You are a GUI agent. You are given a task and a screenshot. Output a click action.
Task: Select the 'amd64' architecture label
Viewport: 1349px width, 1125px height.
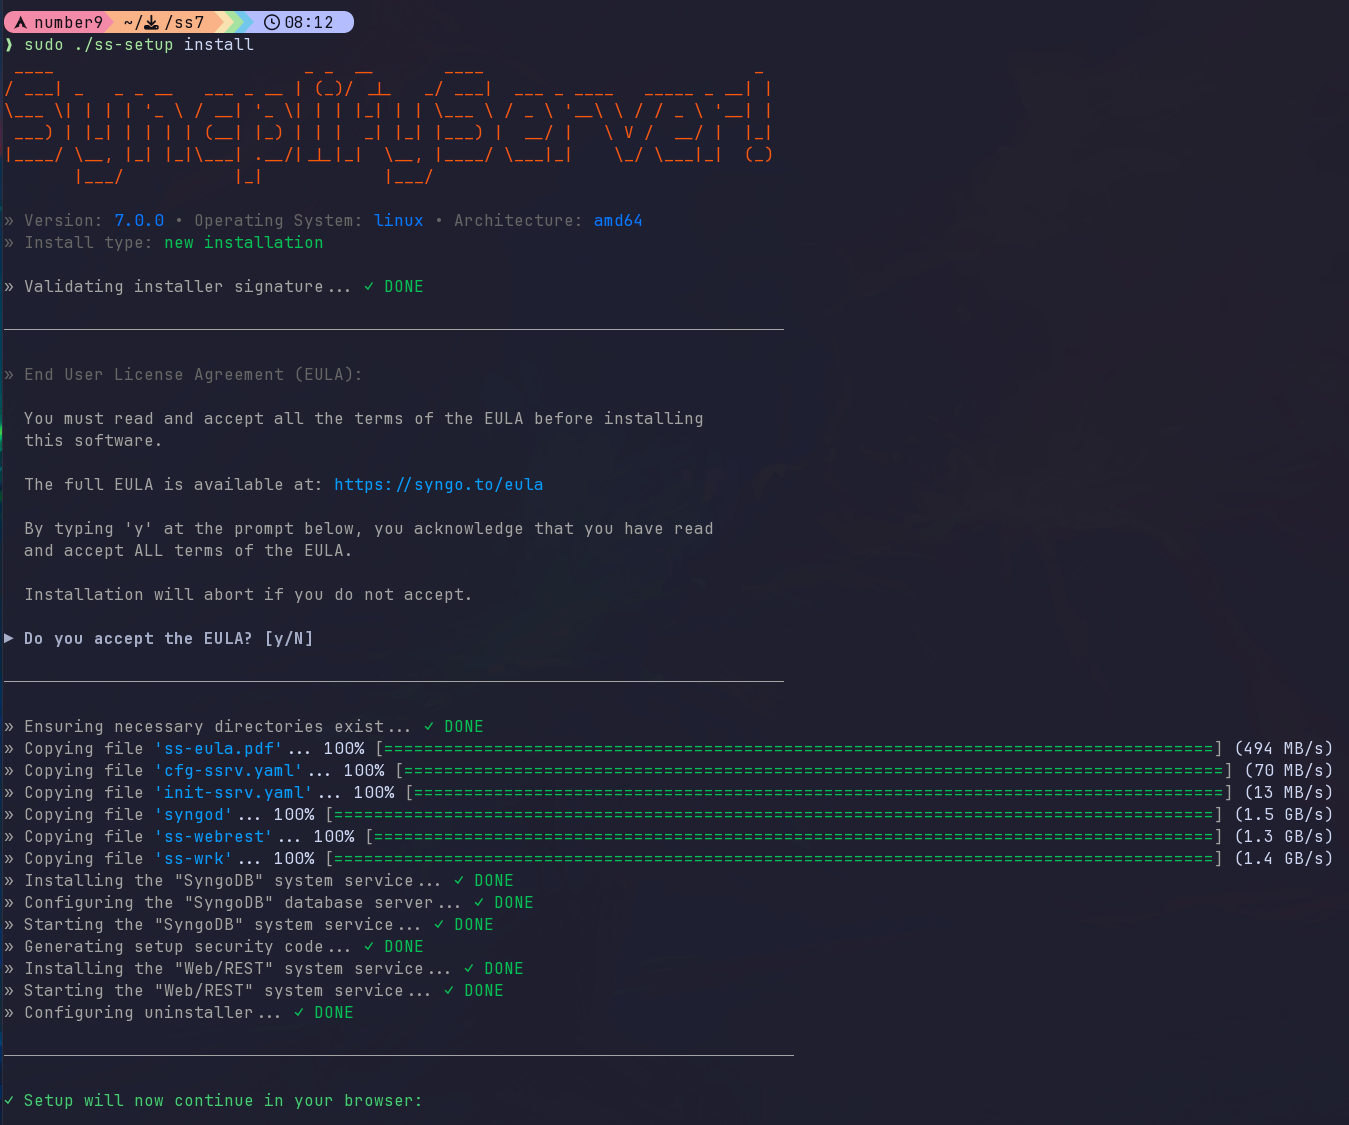click(x=618, y=220)
